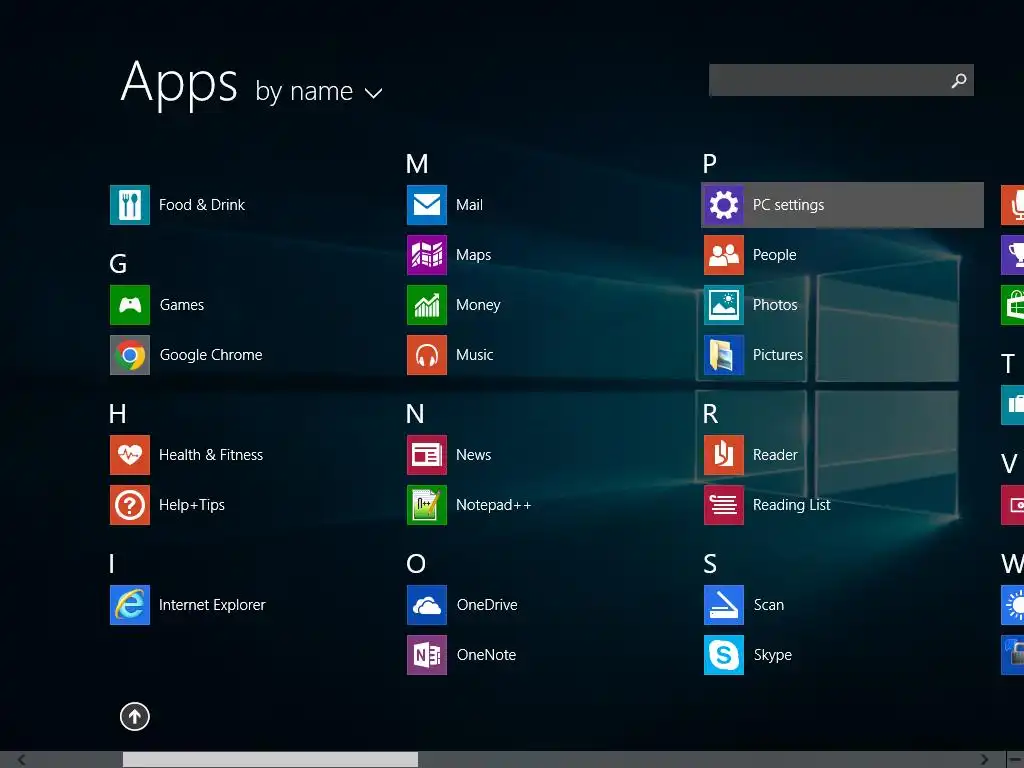1024x768 pixels.
Task: Launch the Notepad++ icon
Action: pyautogui.click(x=427, y=505)
